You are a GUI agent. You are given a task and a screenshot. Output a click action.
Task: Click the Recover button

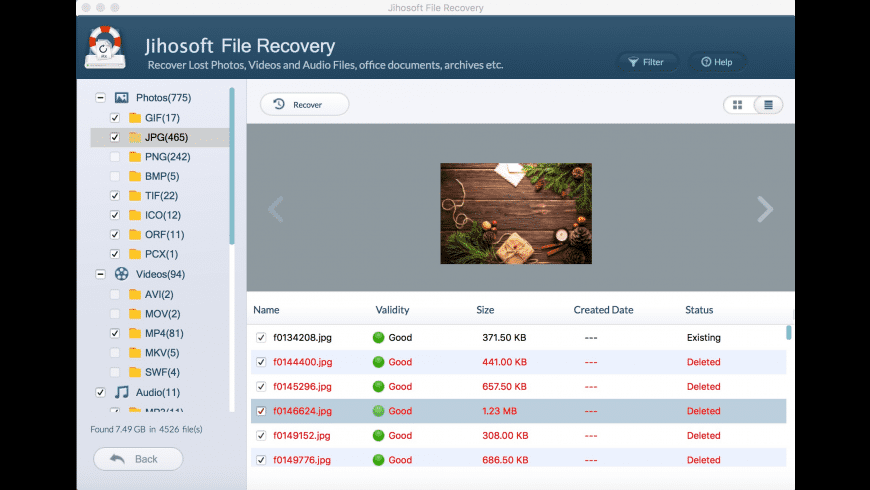[x=305, y=104]
